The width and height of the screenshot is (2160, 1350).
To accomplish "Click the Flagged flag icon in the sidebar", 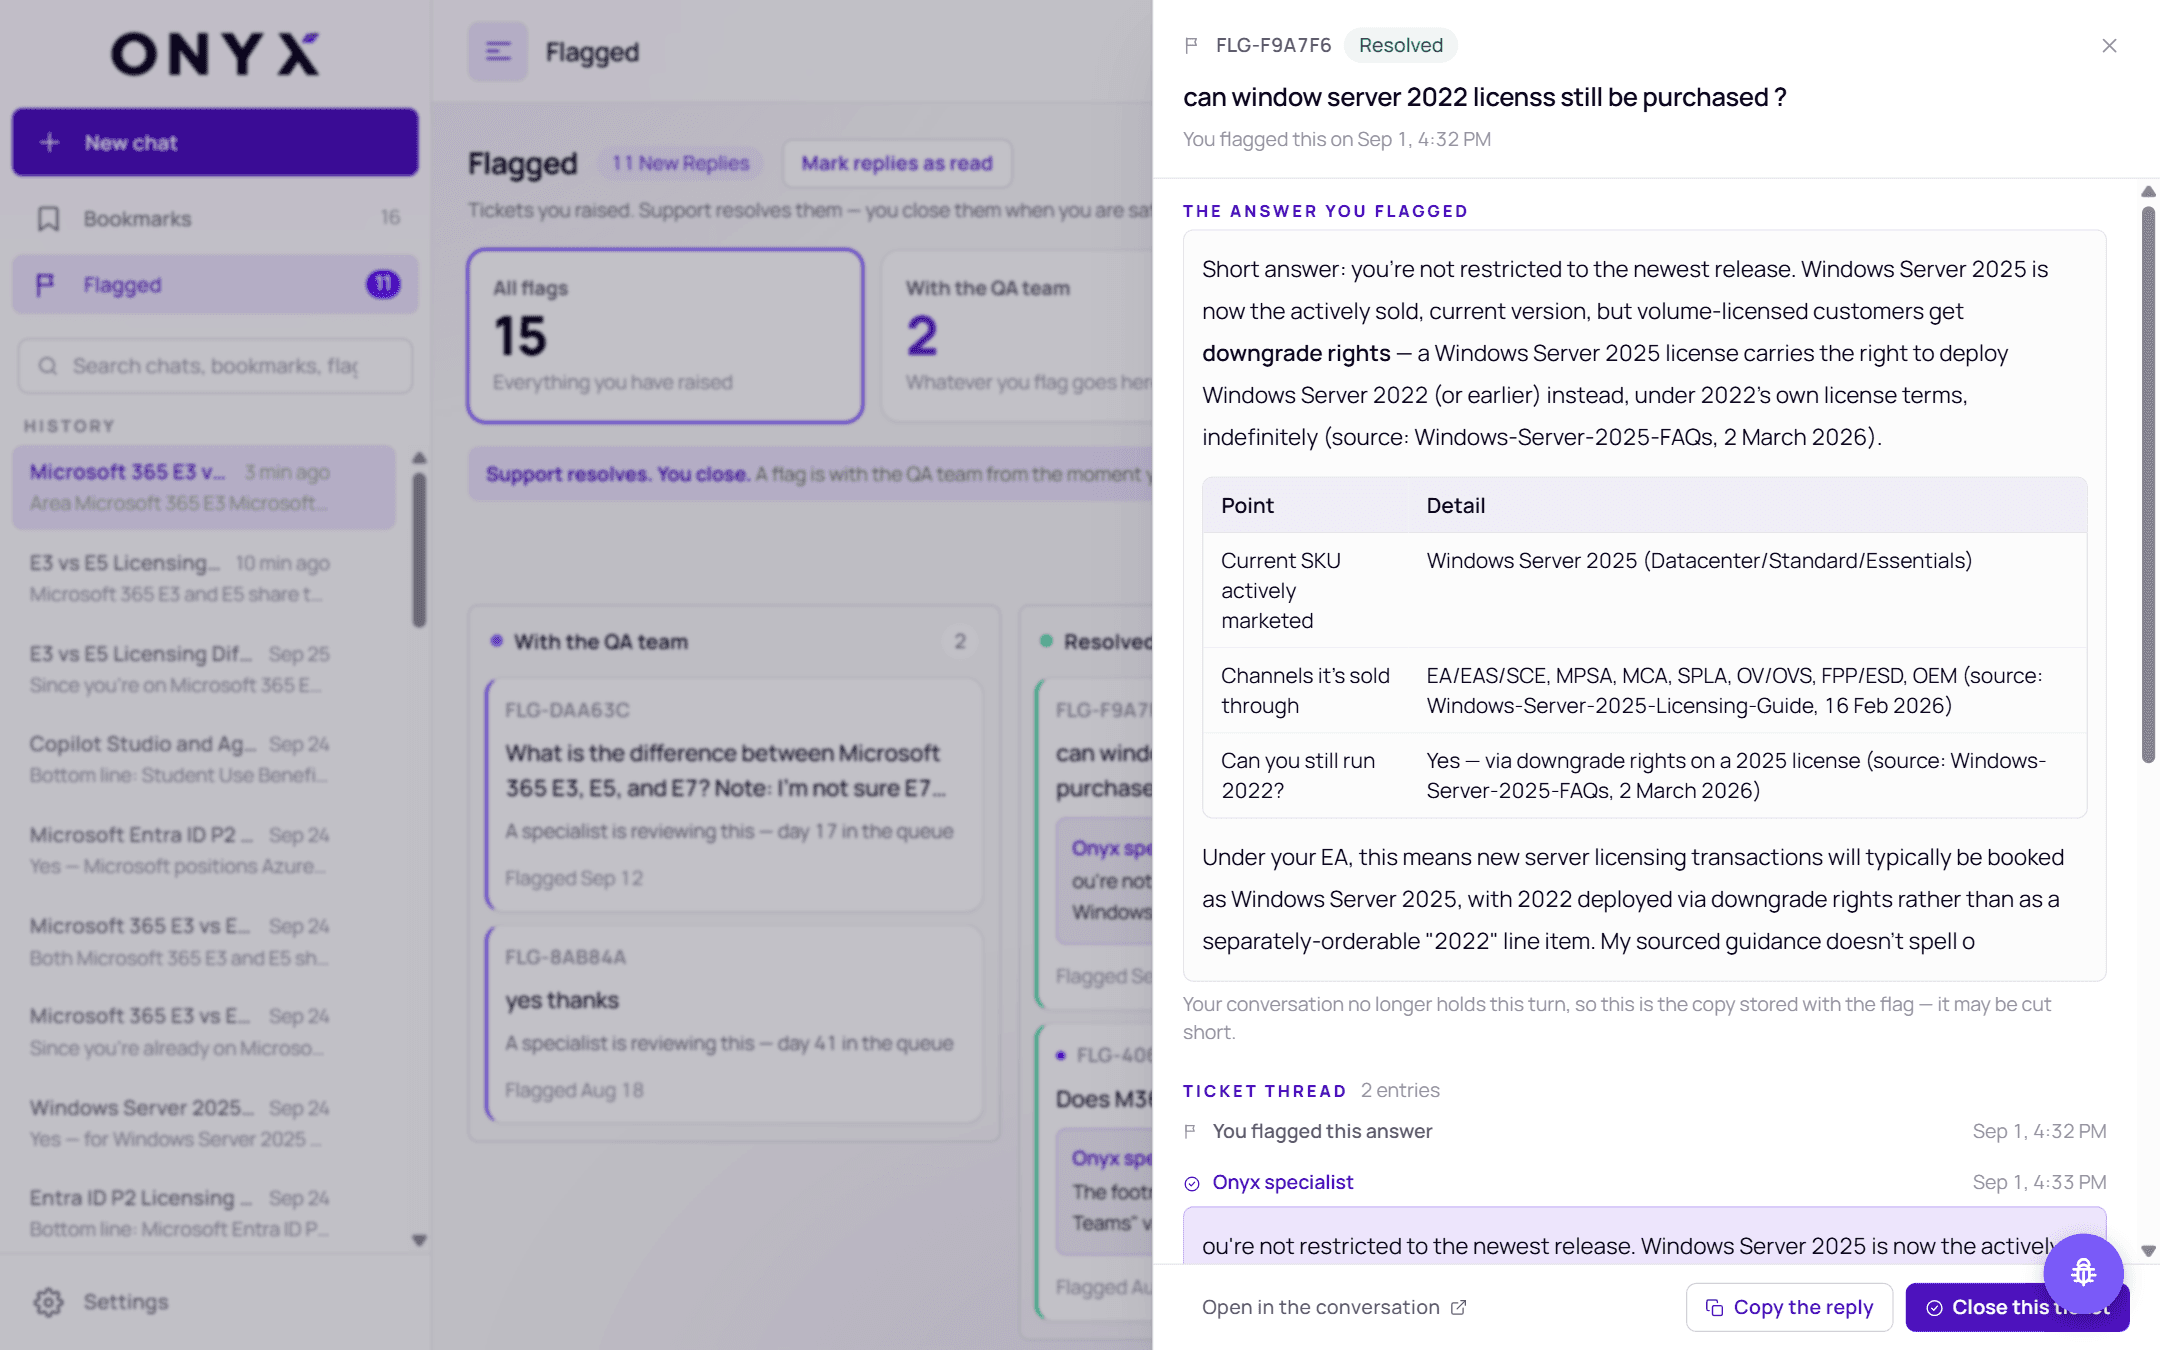I will [45, 285].
